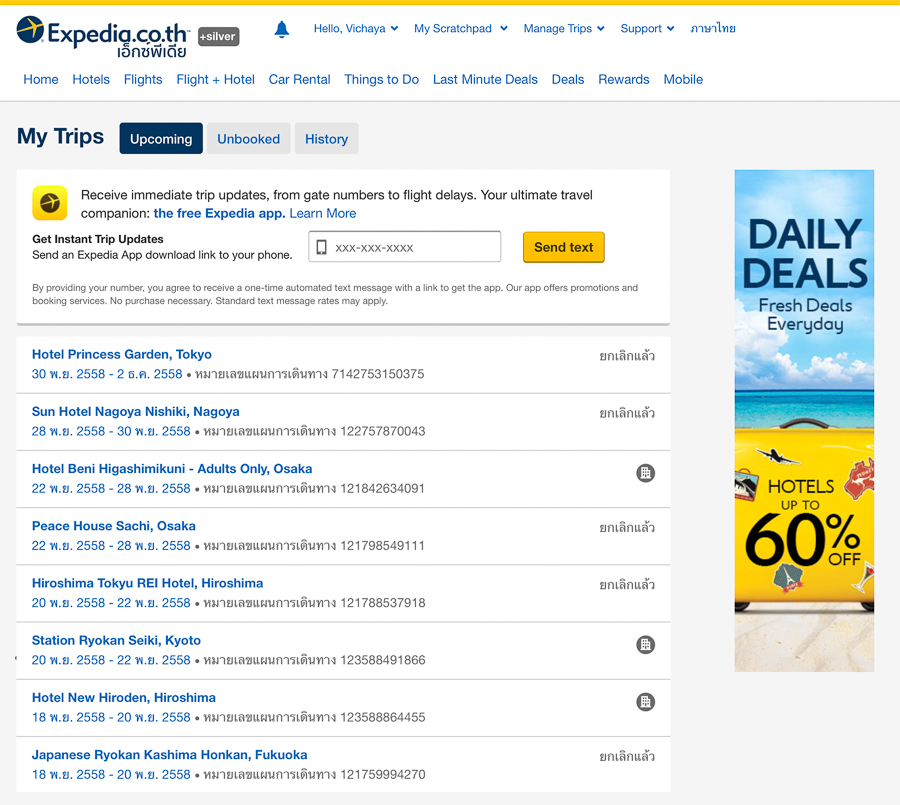Click the Daily Deals banner ad
Image resolution: width=900 pixels, height=805 pixels.
804,420
